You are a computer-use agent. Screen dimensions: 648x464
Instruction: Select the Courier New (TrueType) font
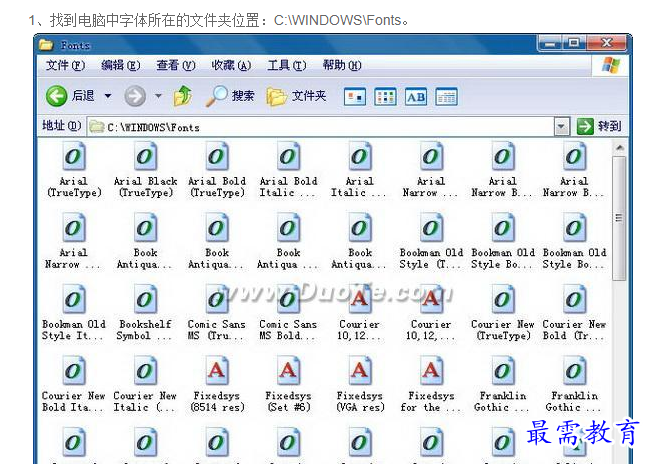pos(503,313)
